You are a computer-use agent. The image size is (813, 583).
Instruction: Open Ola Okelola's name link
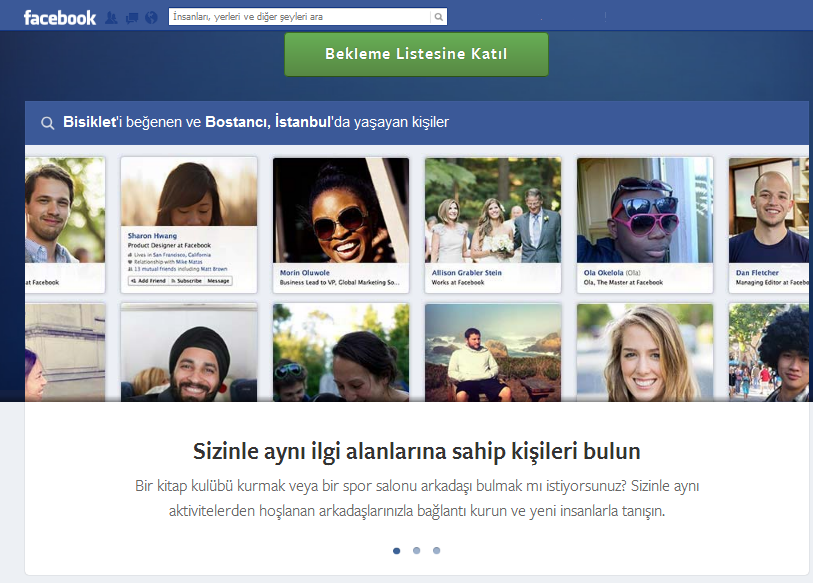[x=604, y=272]
